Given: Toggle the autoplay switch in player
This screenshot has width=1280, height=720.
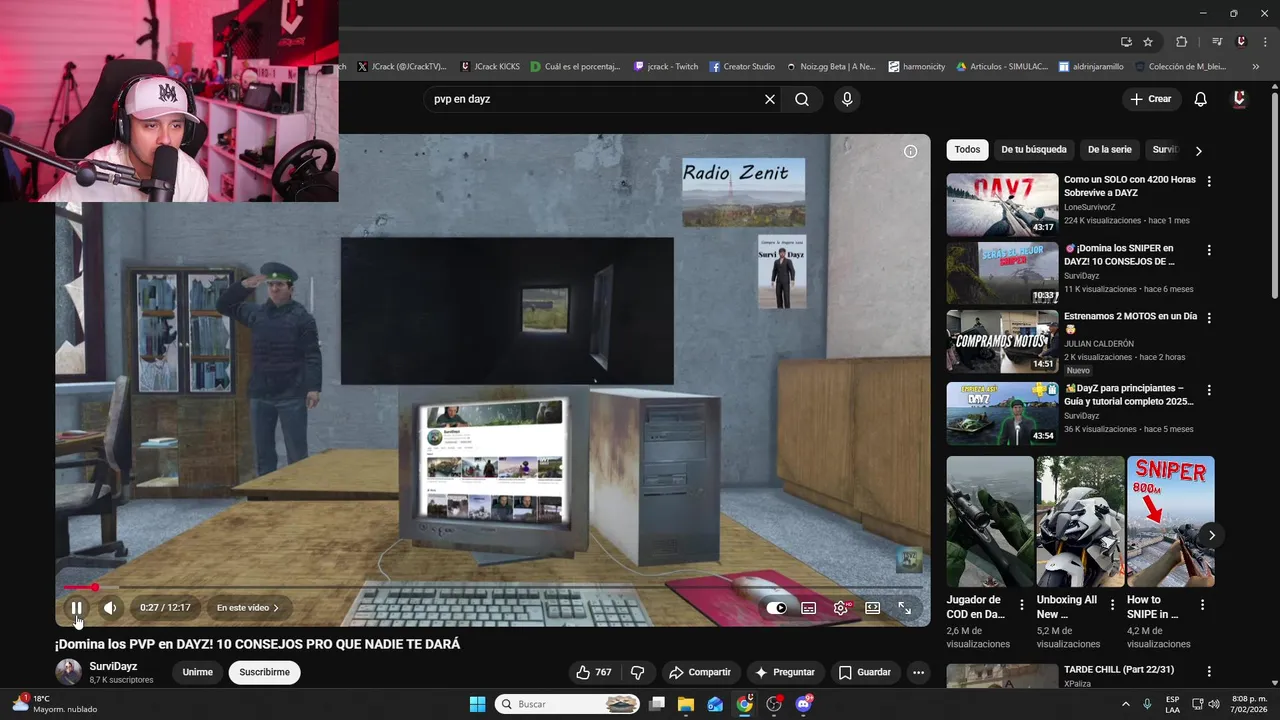Looking at the screenshot, I should pyautogui.click(x=776, y=607).
